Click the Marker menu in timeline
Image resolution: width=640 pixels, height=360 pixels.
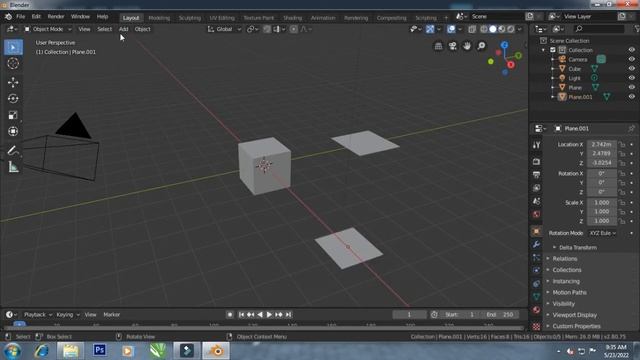click(111, 314)
